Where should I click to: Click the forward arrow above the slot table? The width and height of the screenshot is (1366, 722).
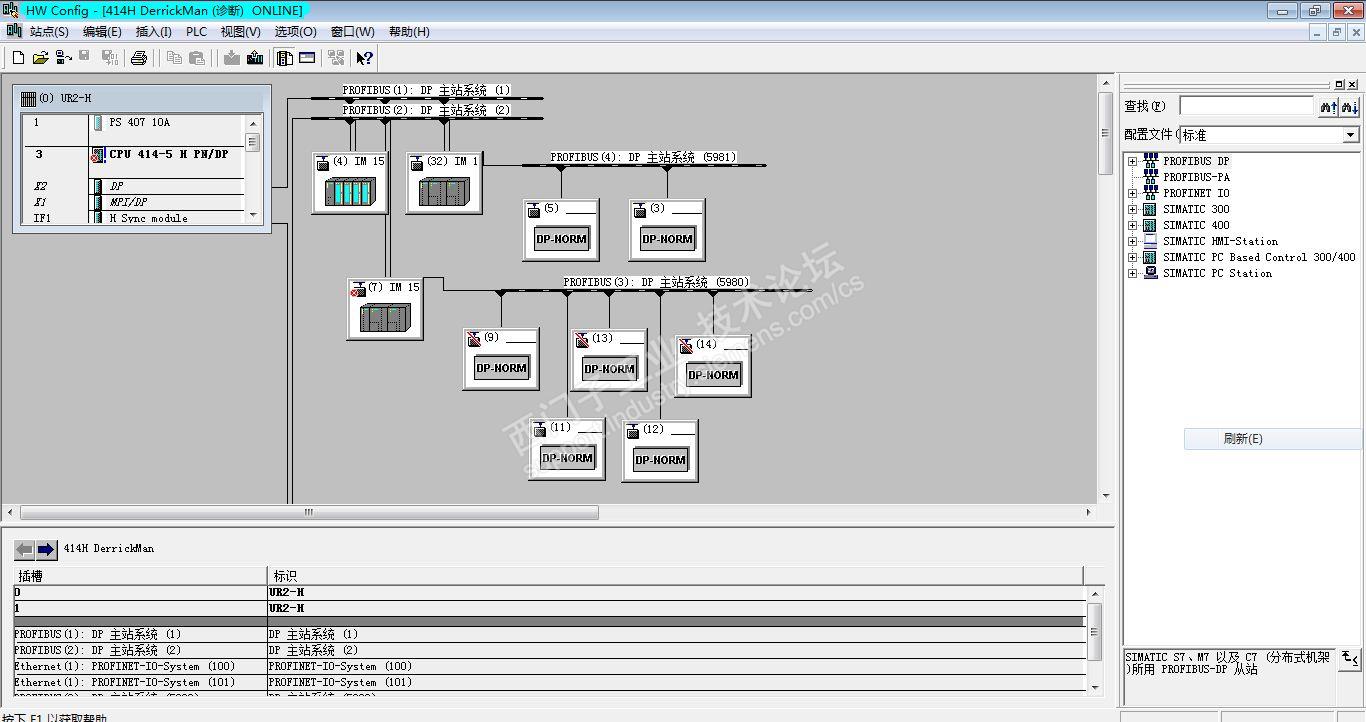point(46,549)
